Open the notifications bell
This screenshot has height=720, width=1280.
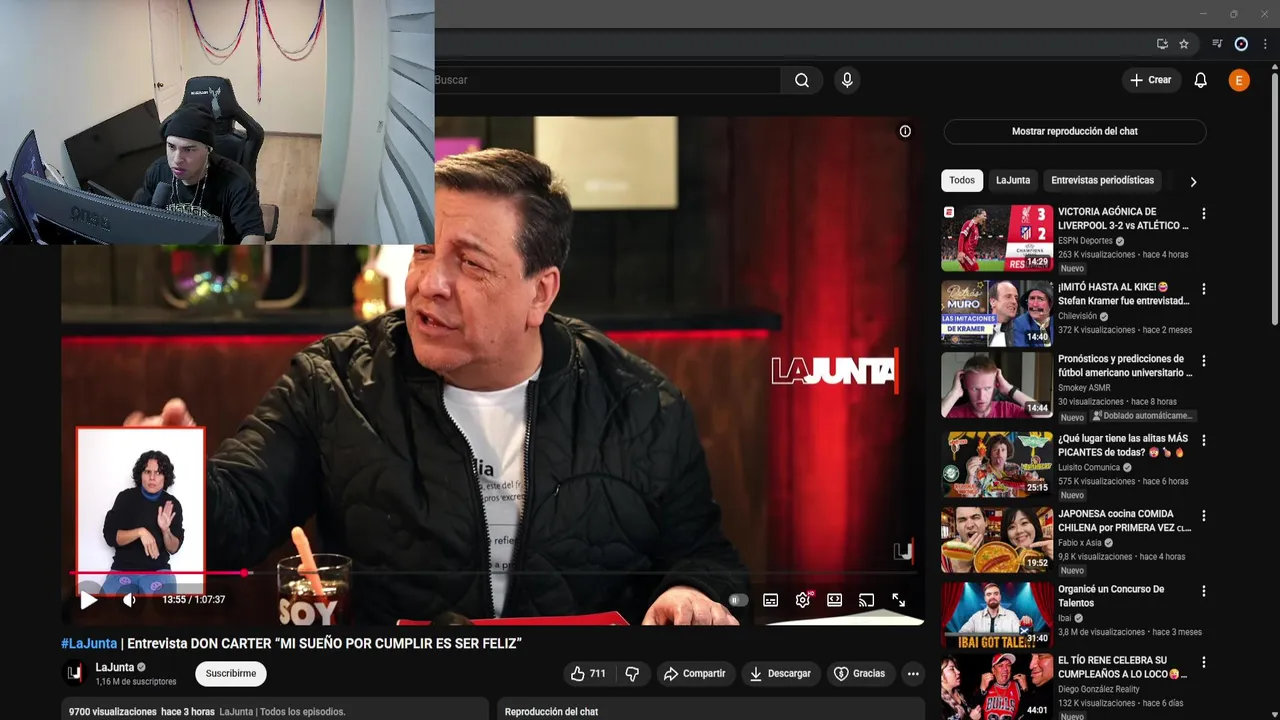pos(1201,80)
